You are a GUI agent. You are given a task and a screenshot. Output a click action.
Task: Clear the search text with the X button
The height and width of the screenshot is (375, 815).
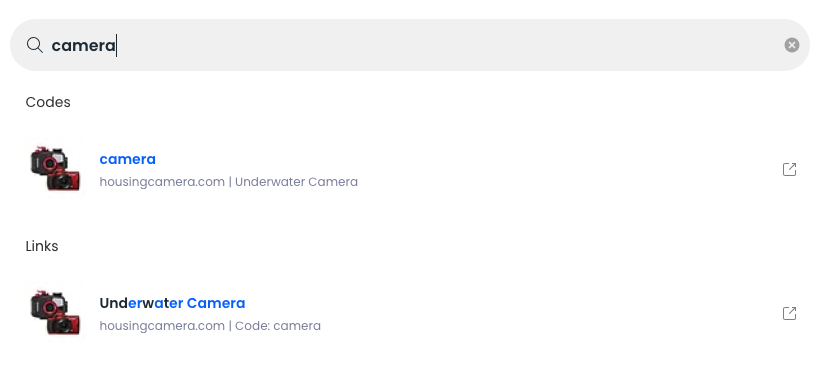pos(792,45)
